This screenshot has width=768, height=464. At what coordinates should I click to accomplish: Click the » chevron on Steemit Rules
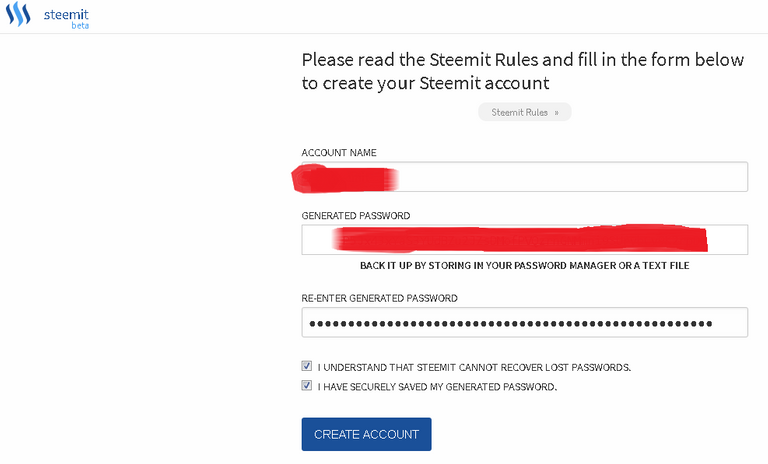coord(556,113)
